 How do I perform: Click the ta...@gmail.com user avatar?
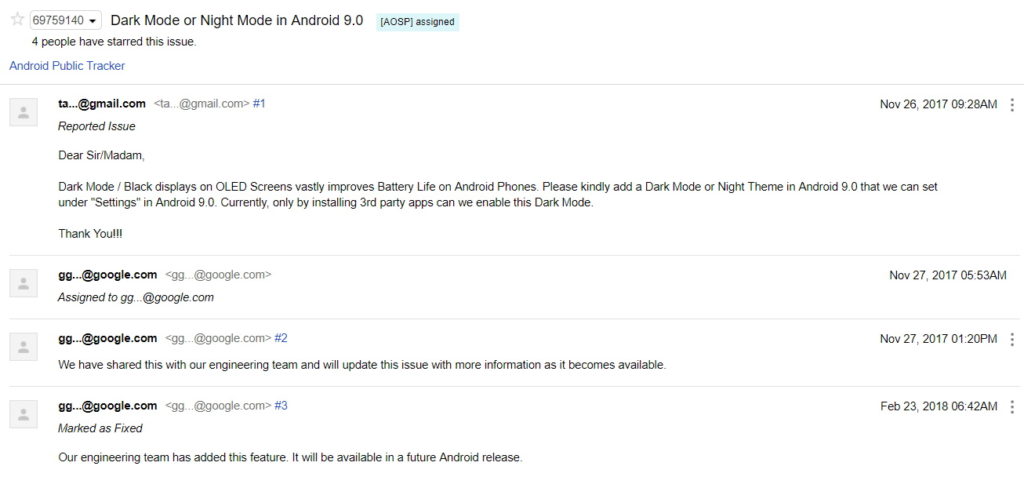point(24,112)
